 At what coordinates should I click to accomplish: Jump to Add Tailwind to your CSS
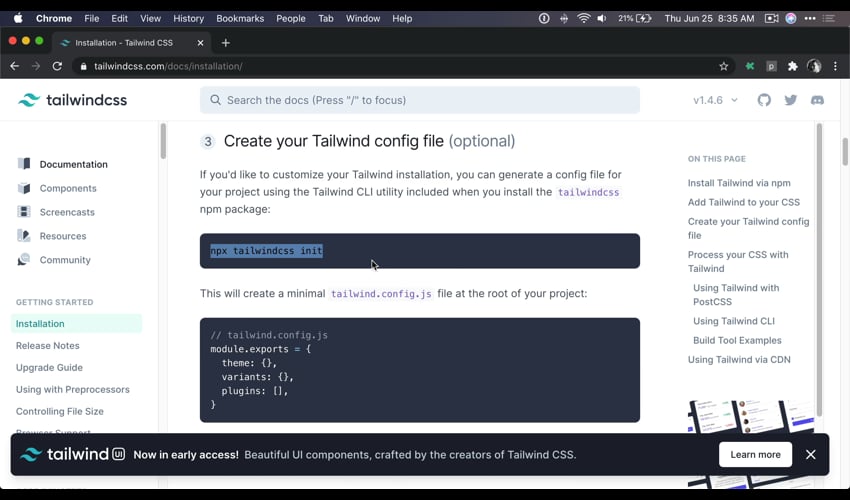point(744,202)
